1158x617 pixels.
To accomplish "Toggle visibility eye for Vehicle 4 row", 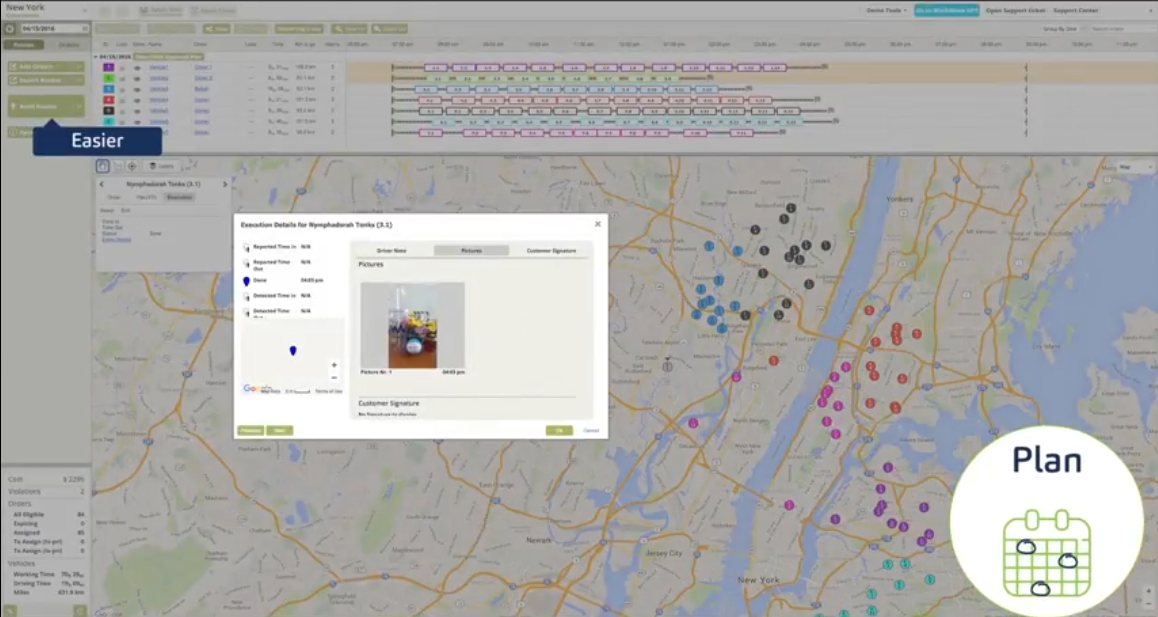I will [x=137, y=100].
